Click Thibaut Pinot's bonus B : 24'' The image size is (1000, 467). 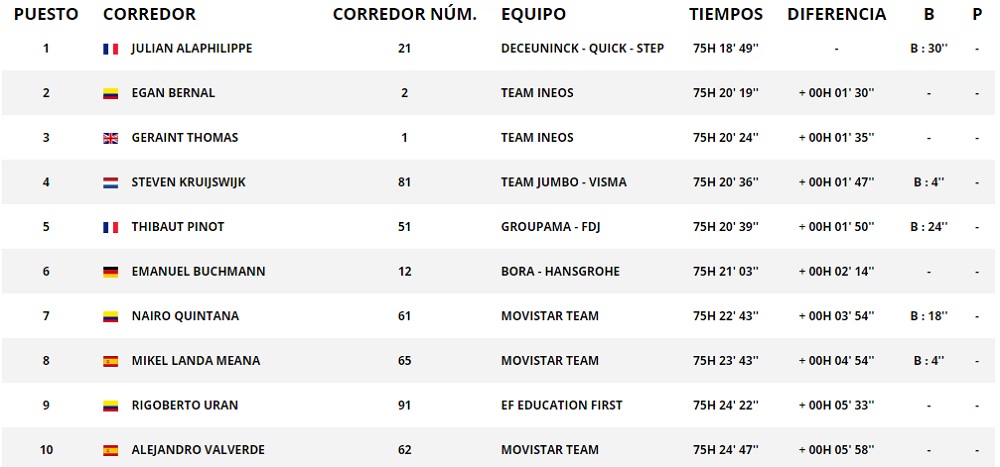[x=929, y=227]
